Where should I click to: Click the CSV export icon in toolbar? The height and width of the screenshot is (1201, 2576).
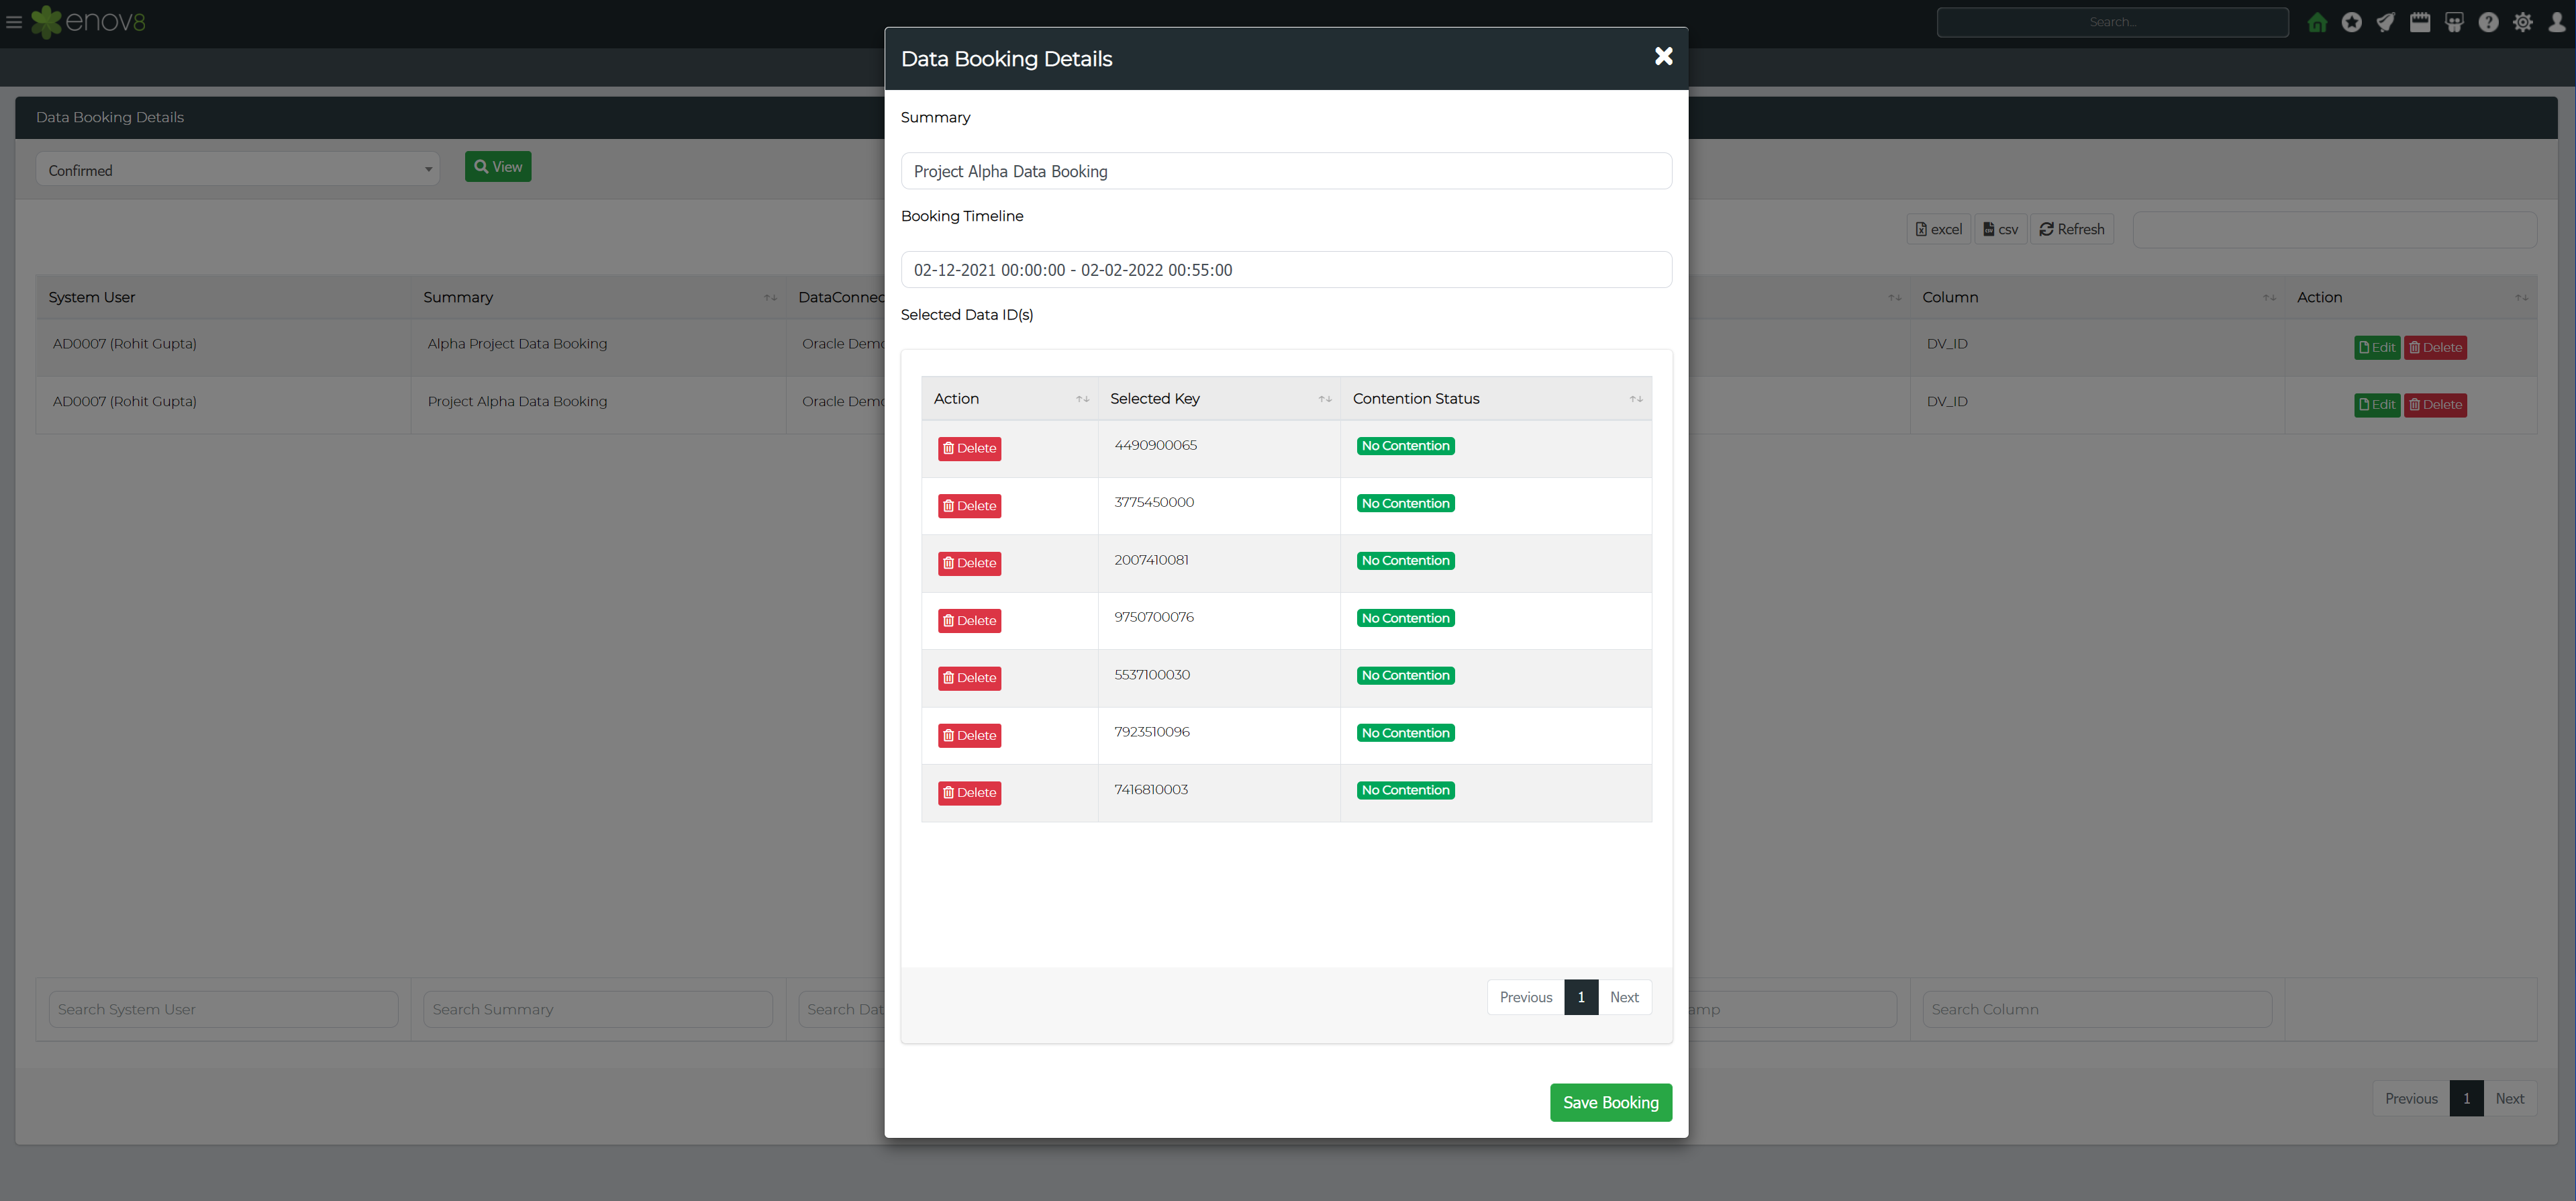(x=1999, y=228)
